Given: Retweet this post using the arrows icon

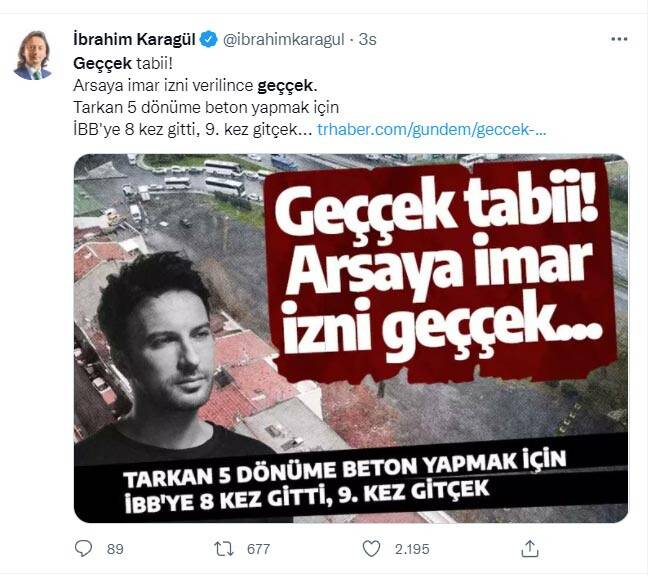Looking at the screenshot, I should (x=224, y=549).
